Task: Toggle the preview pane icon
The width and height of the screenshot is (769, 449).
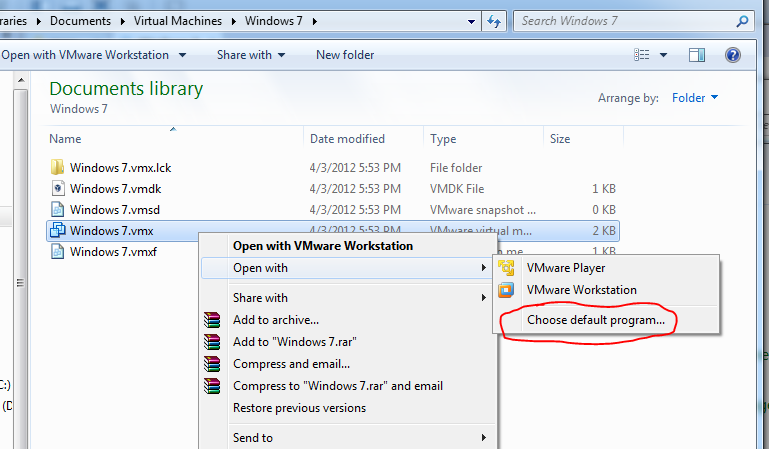Action: (696, 55)
